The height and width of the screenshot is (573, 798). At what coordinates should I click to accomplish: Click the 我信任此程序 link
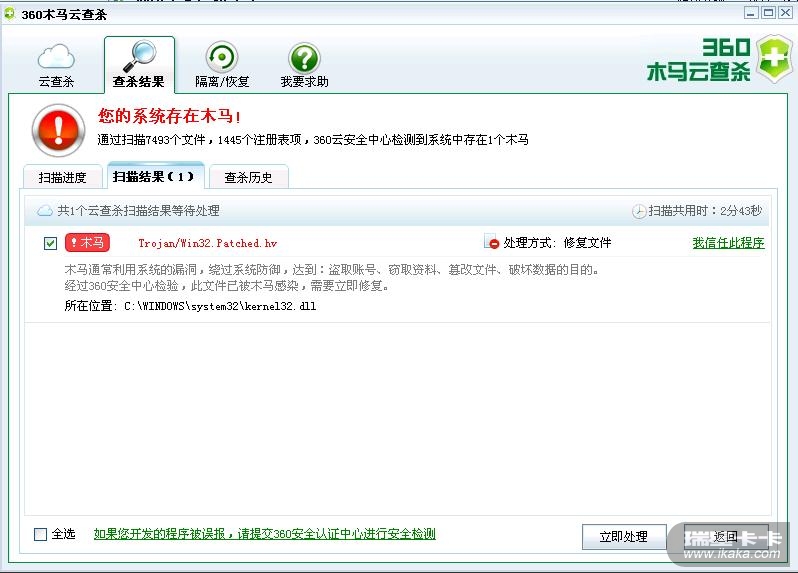point(728,243)
